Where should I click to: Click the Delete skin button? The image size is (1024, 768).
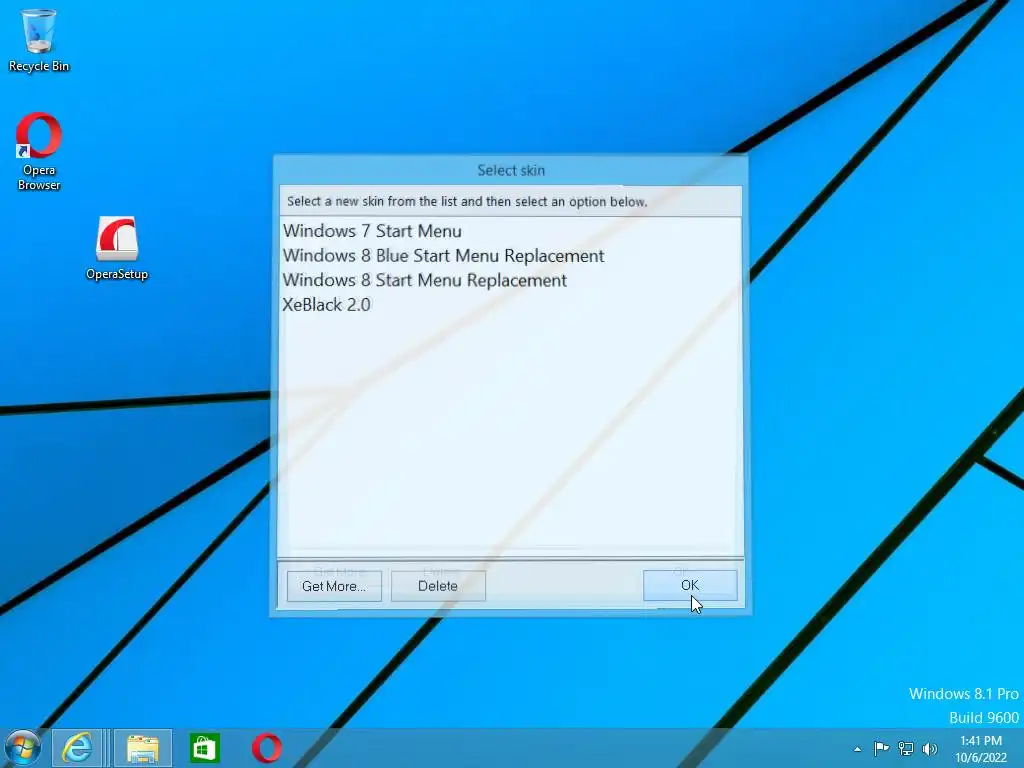click(x=438, y=586)
